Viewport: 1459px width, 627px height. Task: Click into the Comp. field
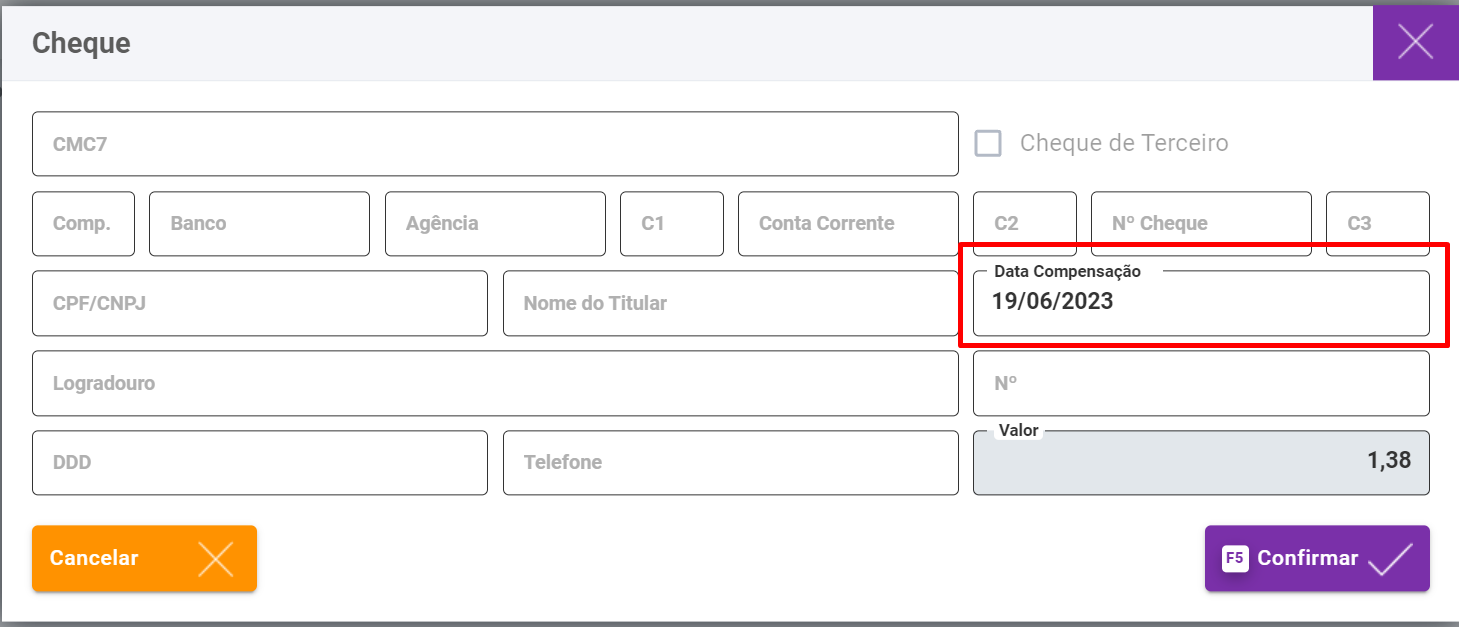point(83,224)
